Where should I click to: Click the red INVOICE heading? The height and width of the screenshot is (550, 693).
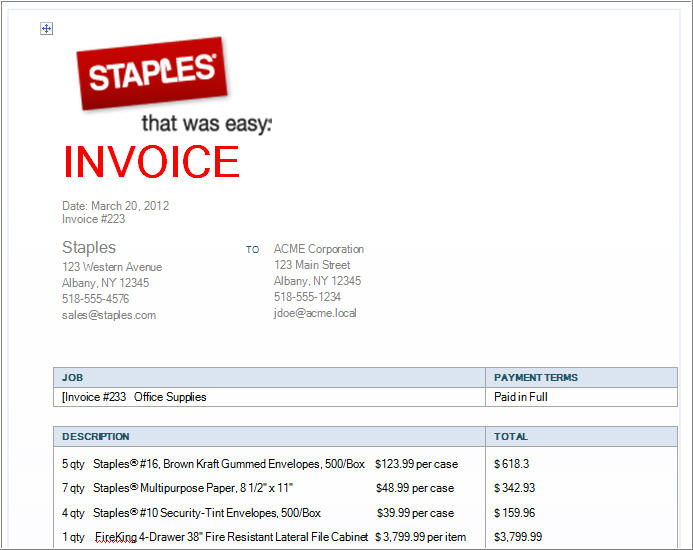(152, 162)
